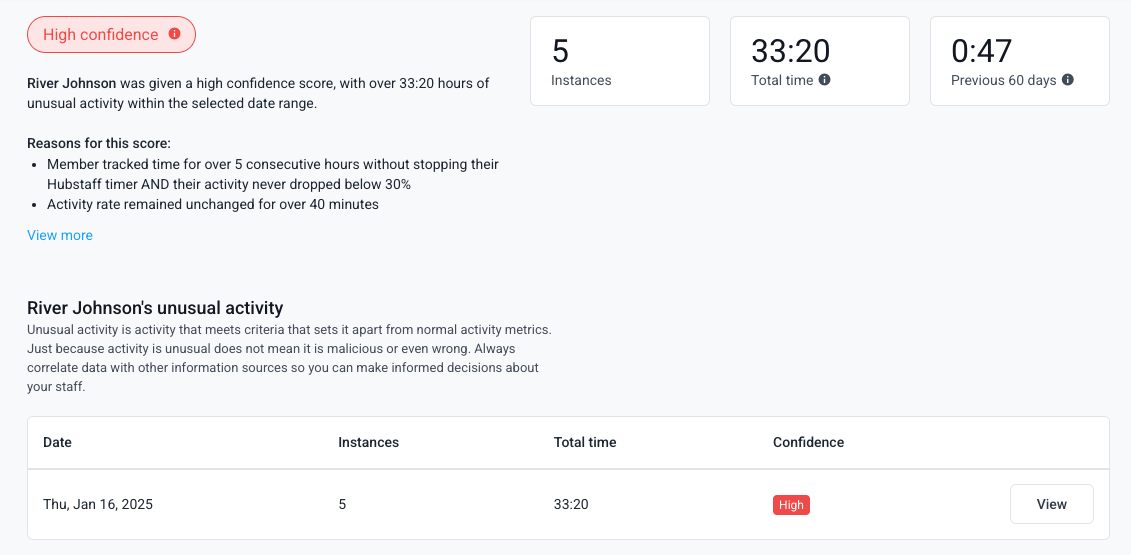The image size is (1131, 555).
Task: Click the instances count 5 in table row
Action: (343, 504)
